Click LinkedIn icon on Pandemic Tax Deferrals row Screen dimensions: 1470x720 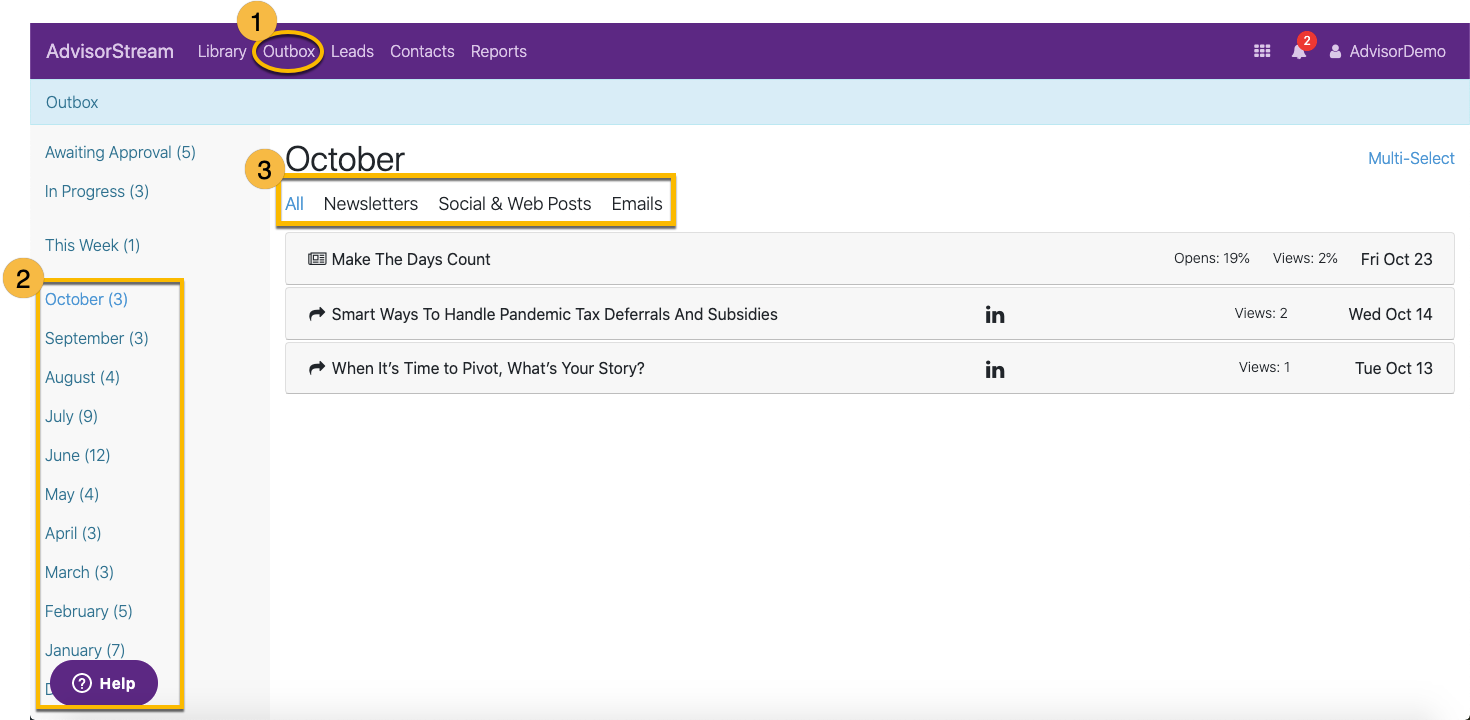pyautogui.click(x=995, y=315)
